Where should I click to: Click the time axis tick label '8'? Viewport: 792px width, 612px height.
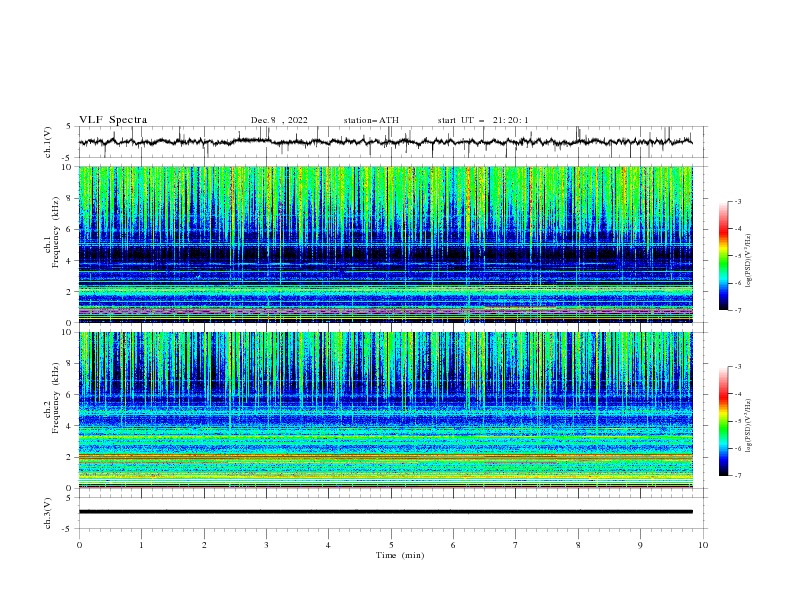point(578,545)
